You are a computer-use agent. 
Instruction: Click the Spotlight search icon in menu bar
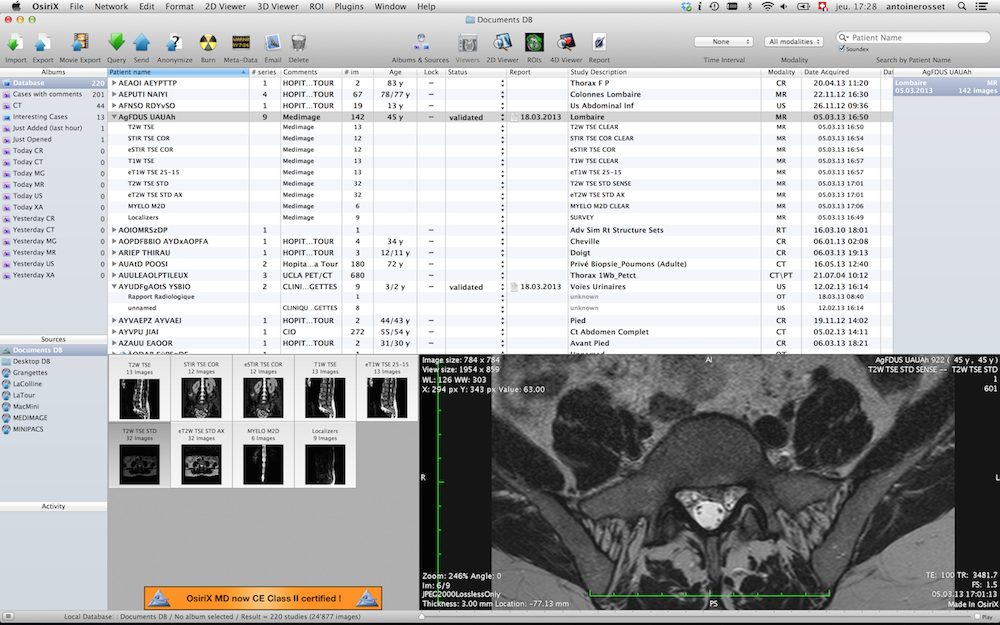tap(962, 6)
